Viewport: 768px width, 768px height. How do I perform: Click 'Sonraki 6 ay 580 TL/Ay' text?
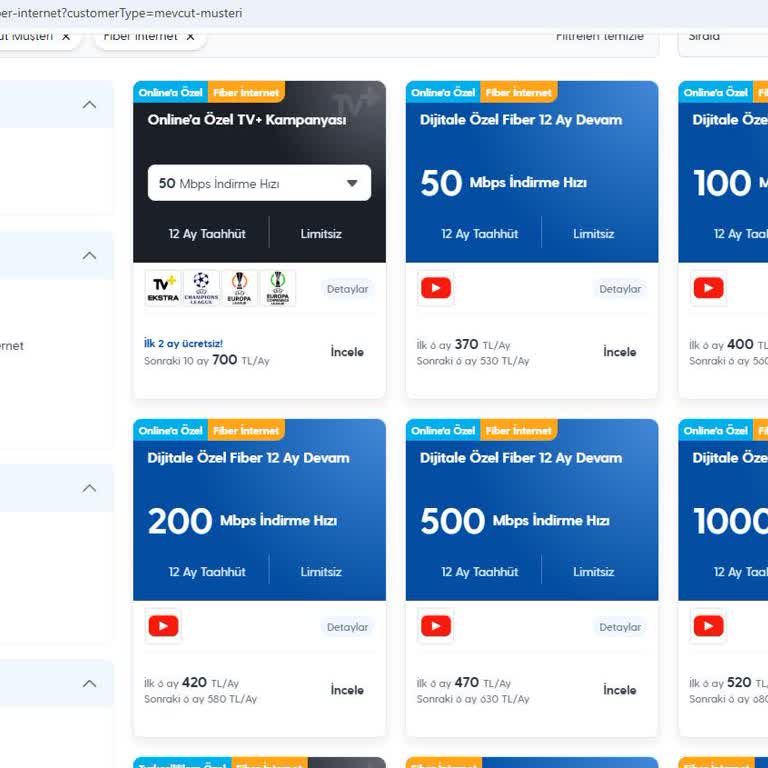click(x=200, y=699)
